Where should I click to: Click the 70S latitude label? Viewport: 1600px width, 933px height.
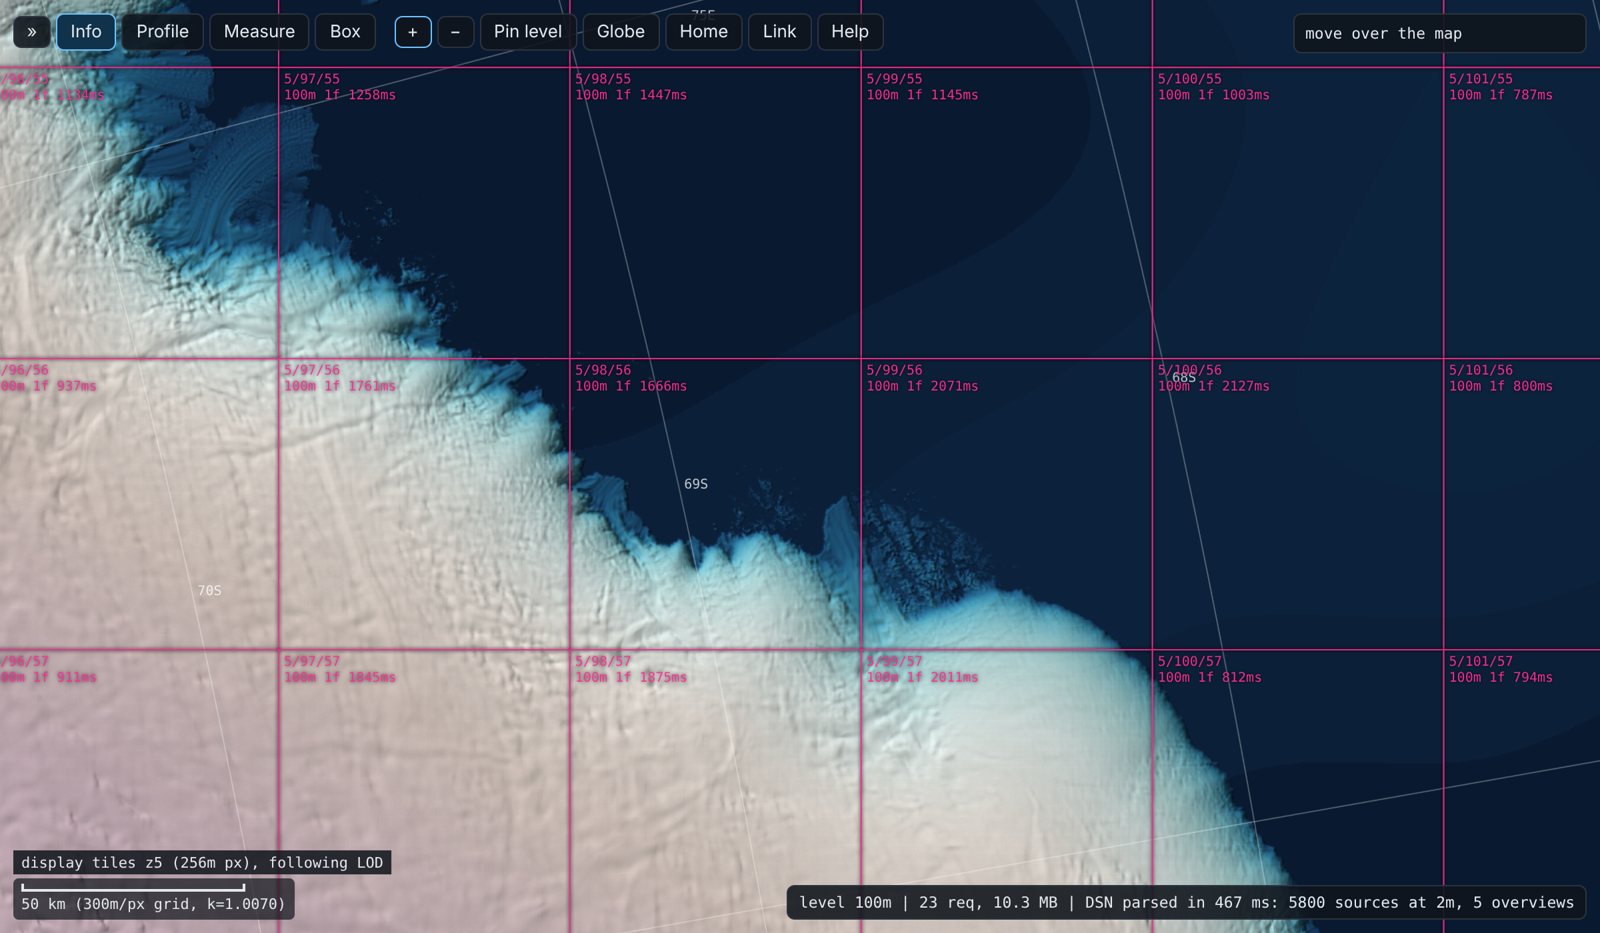click(x=209, y=591)
